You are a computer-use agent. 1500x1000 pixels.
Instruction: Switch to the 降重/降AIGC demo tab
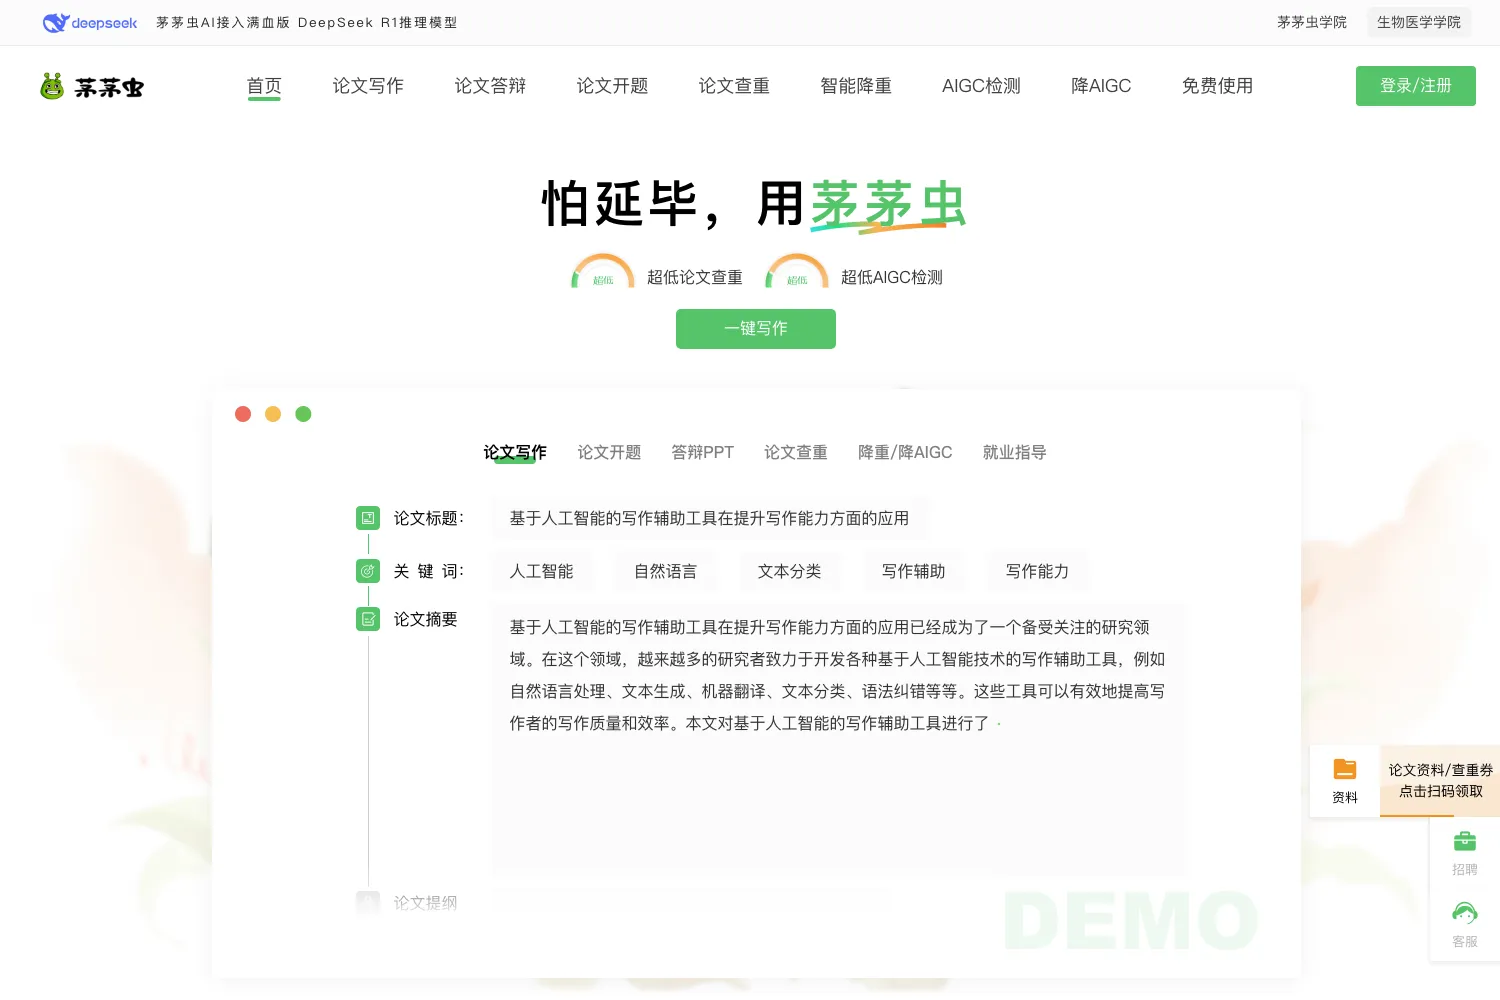pos(905,452)
